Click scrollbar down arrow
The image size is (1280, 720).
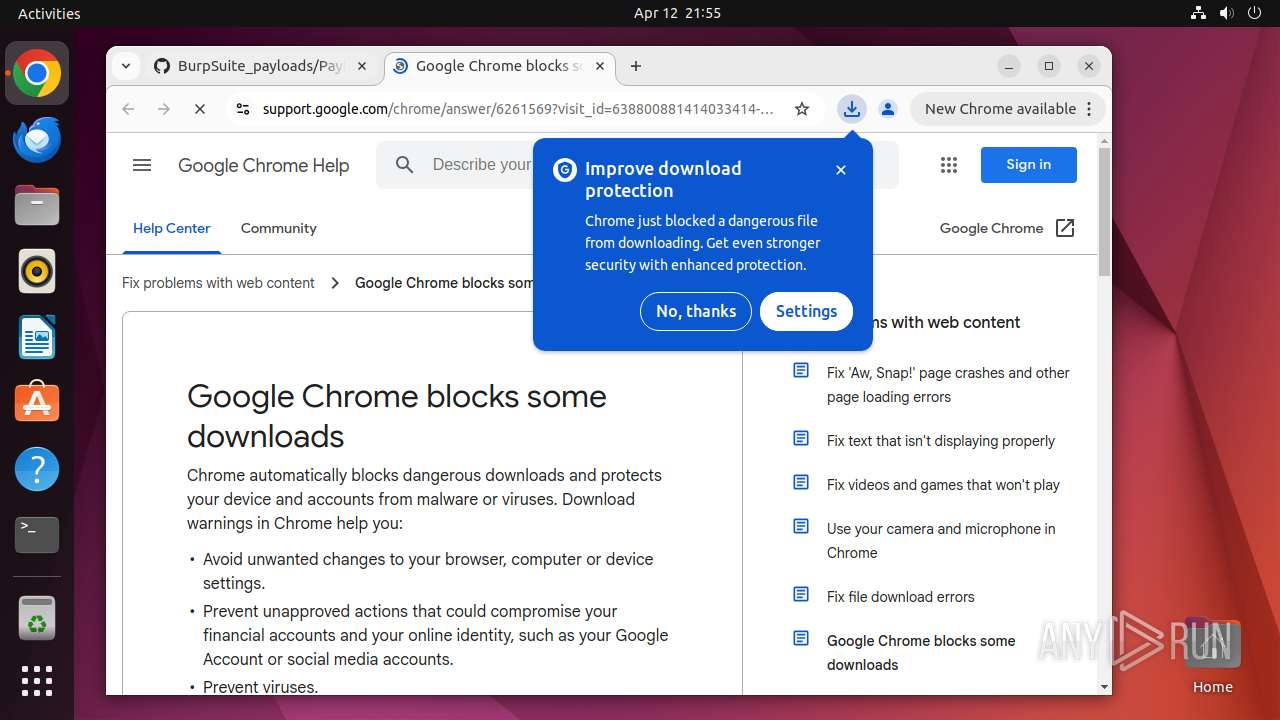click(1104, 687)
